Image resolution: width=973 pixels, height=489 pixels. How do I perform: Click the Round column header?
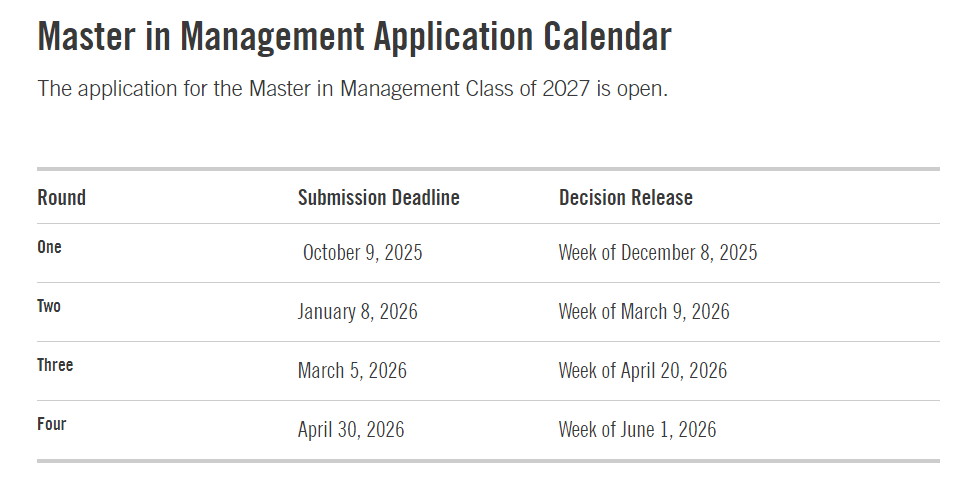62,198
